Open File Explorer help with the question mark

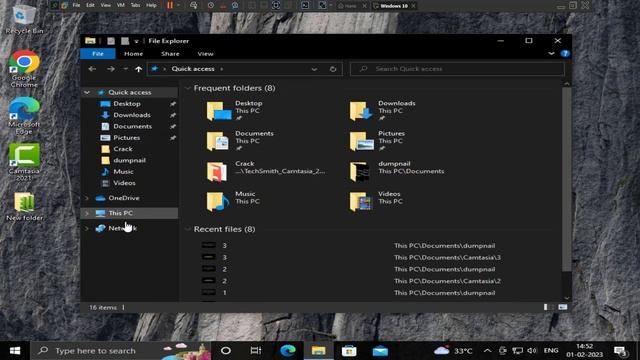[565, 53]
